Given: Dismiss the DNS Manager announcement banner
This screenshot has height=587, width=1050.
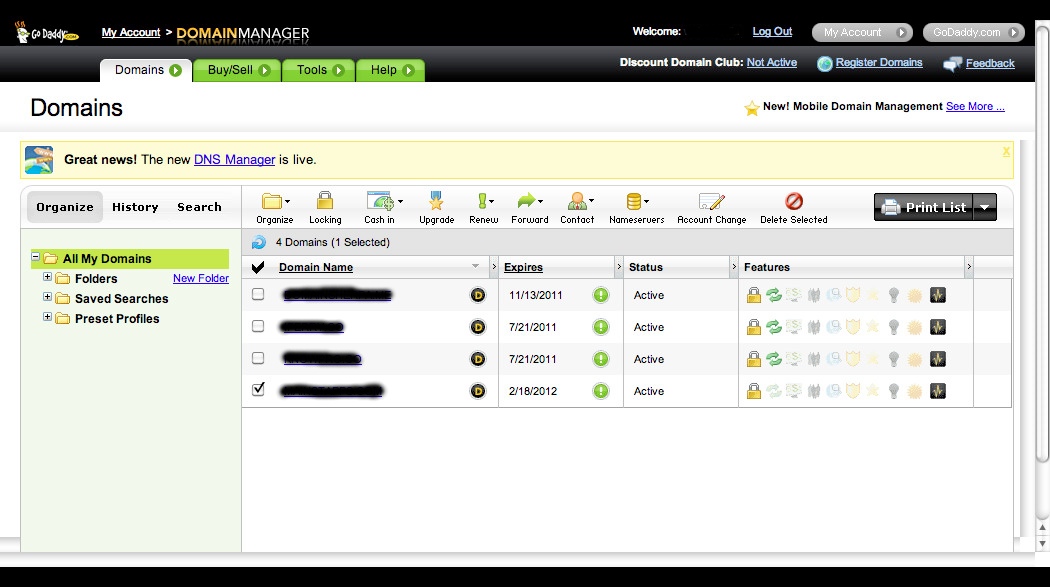Looking at the screenshot, I should pyautogui.click(x=1006, y=152).
